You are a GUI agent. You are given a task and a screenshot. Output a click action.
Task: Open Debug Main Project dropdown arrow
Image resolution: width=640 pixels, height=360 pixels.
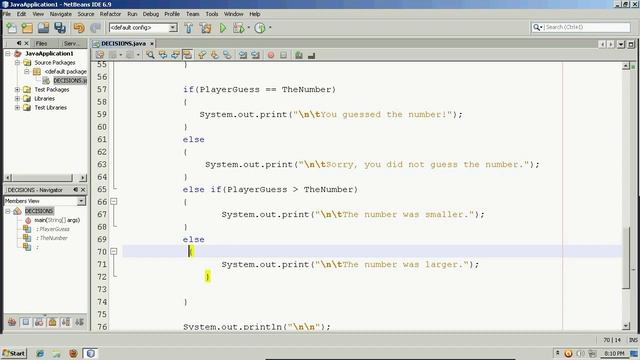[x=249, y=28]
